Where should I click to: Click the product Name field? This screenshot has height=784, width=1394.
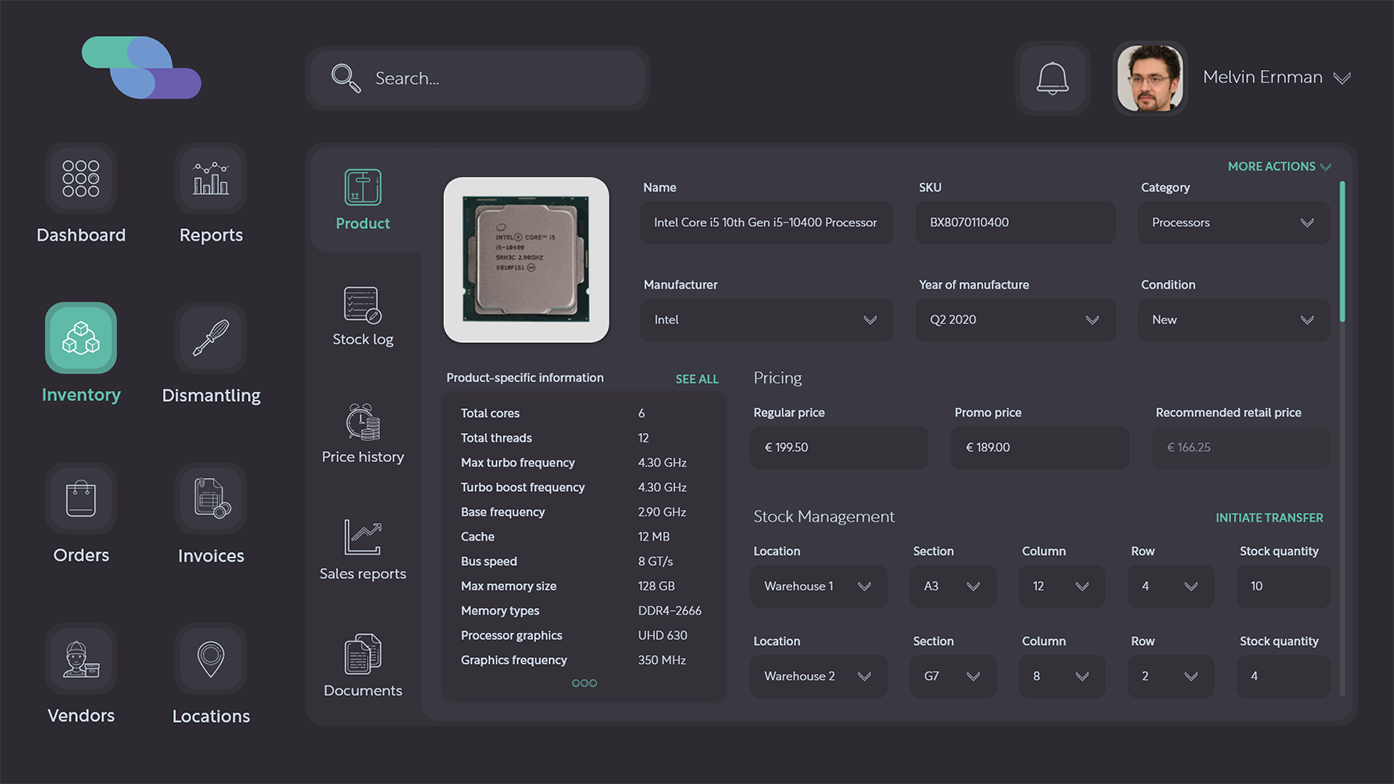[x=767, y=223]
